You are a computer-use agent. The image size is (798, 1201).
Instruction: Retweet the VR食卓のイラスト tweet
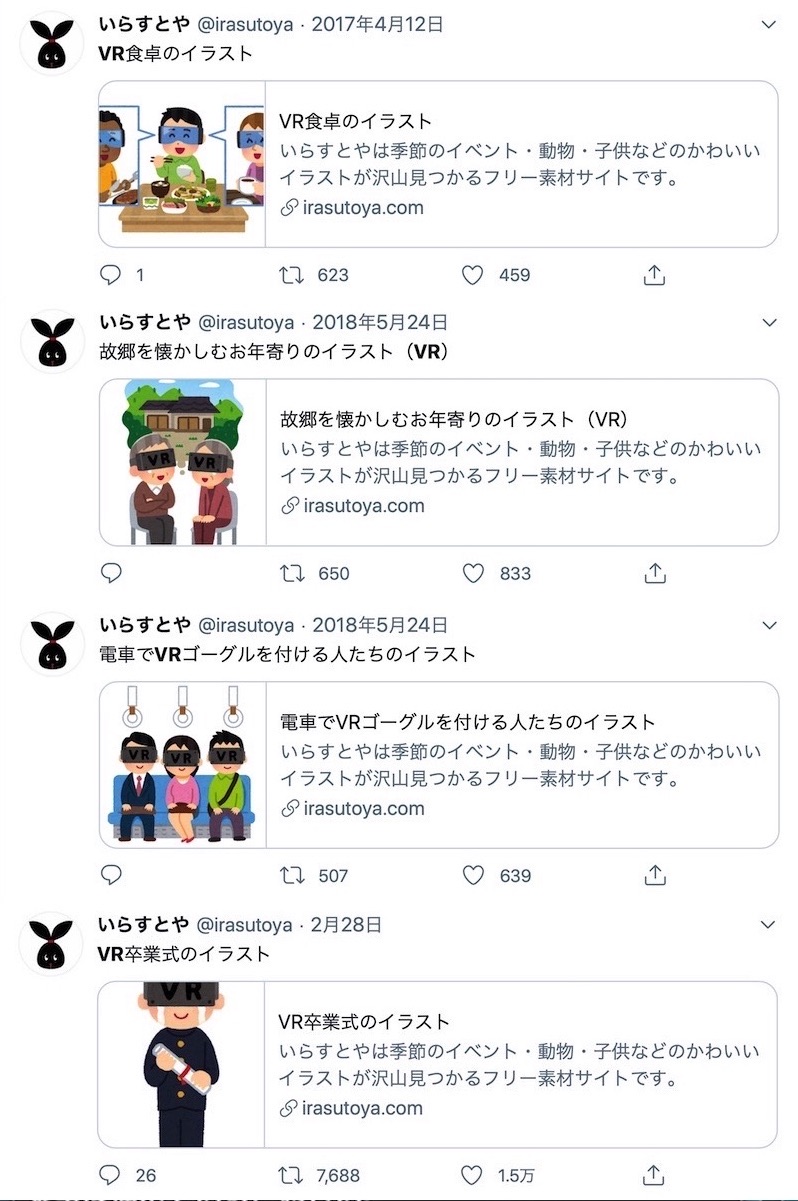[291, 274]
